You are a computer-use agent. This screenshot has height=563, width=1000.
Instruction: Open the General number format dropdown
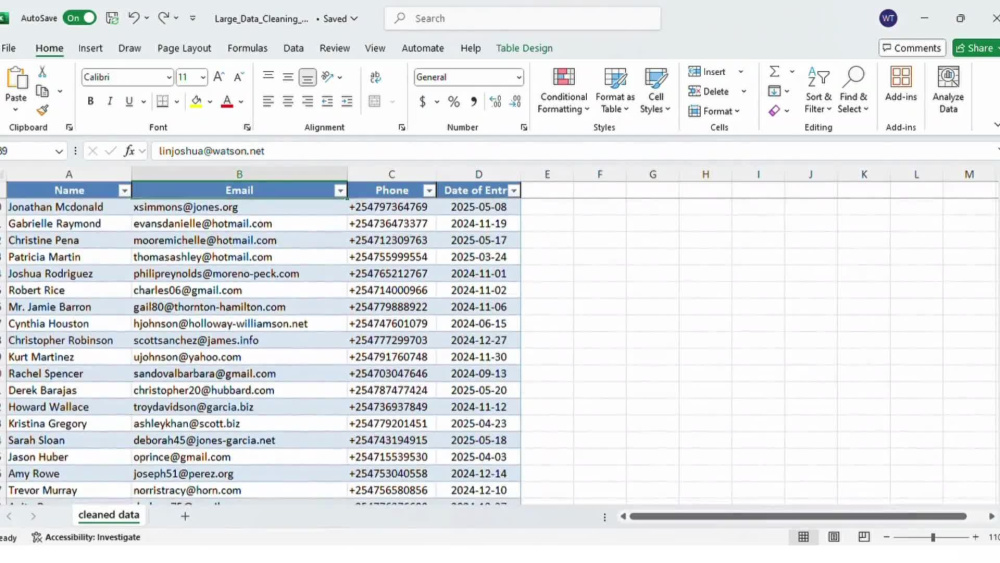click(518, 77)
